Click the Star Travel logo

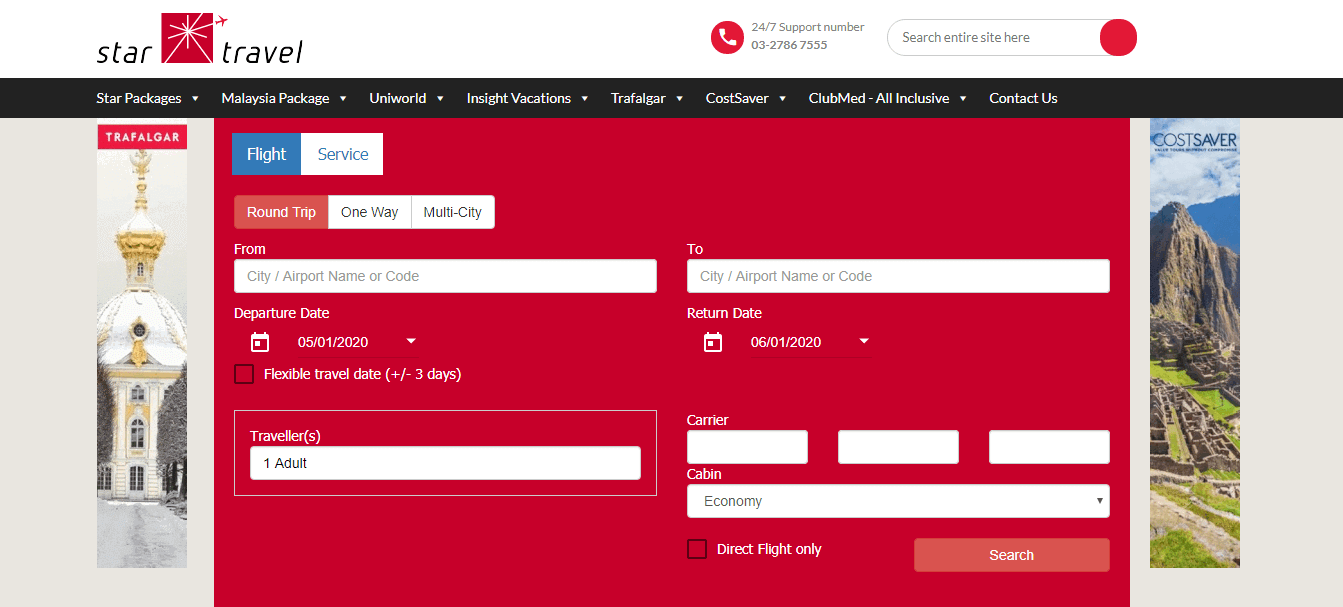tap(199, 39)
